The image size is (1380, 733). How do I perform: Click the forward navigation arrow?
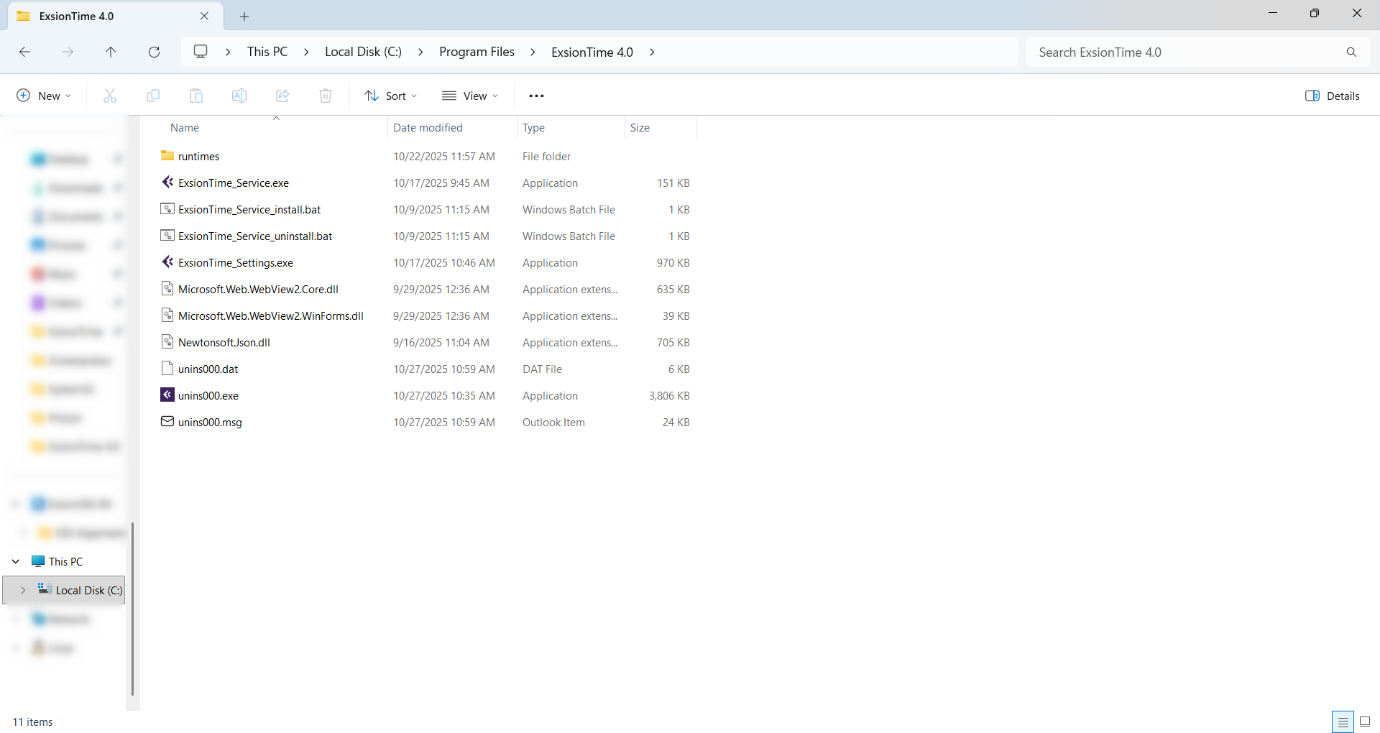pos(68,52)
